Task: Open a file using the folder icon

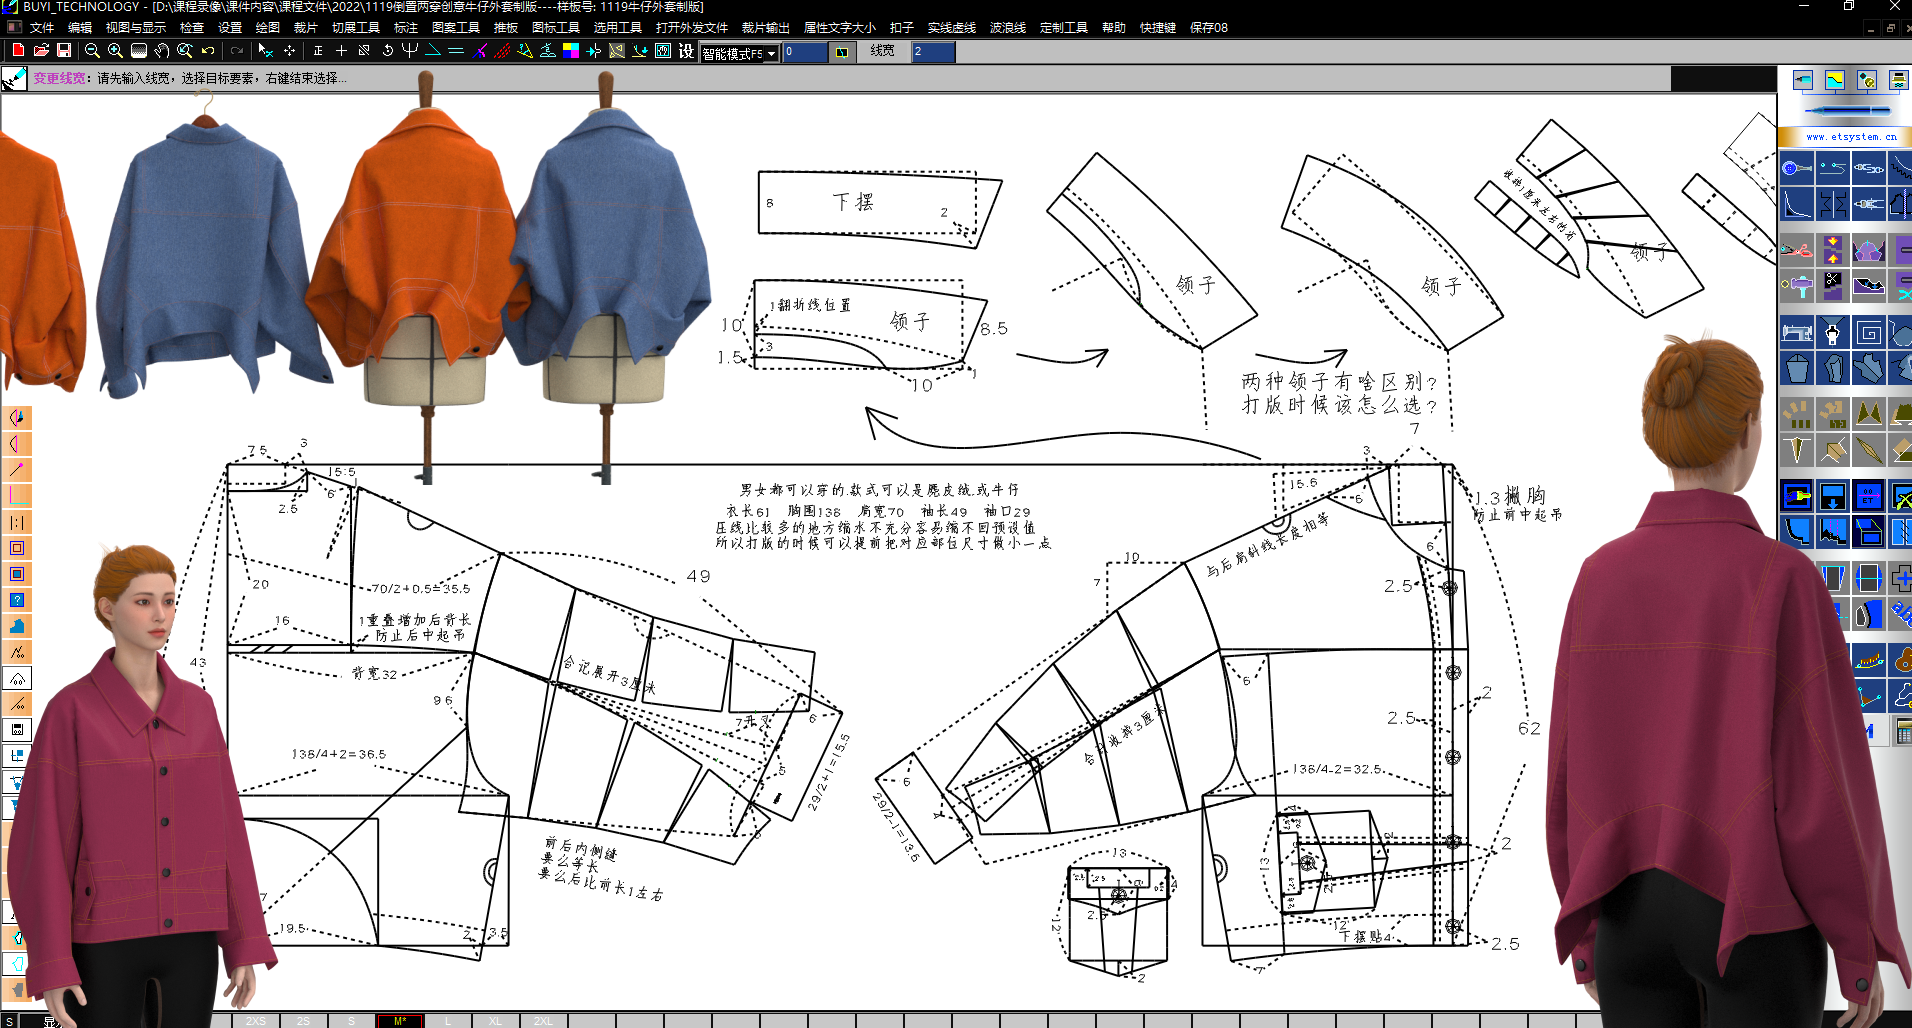Action: coord(41,50)
